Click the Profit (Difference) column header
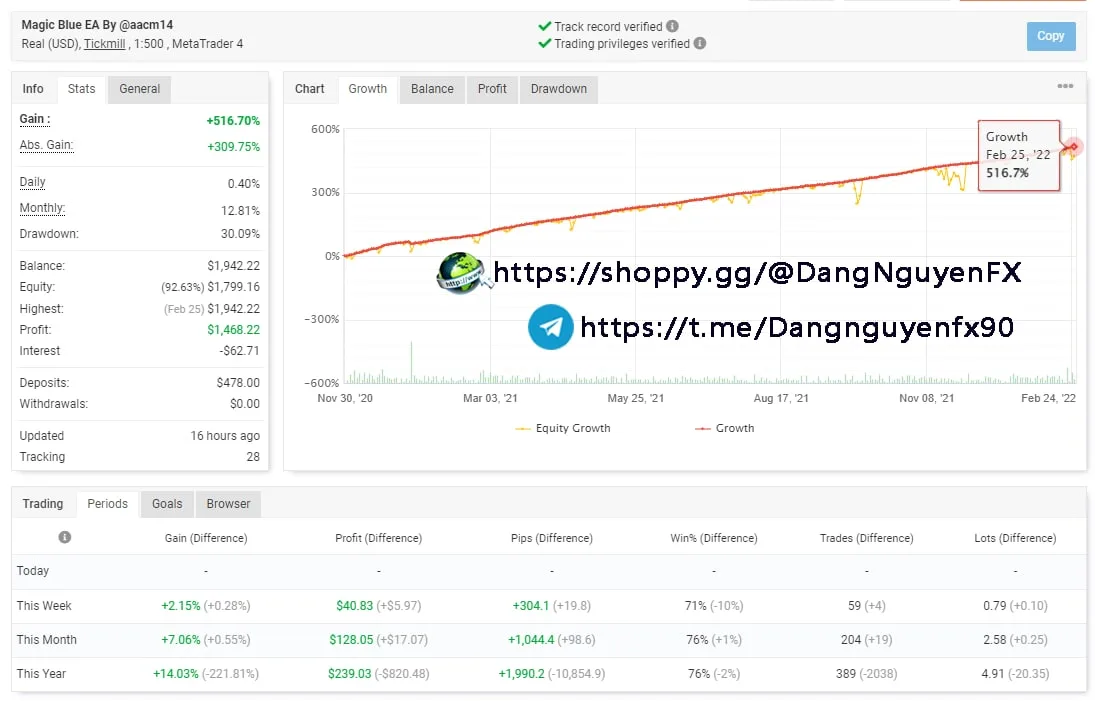The height and width of the screenshot is (701, 1095). pos(379,538)
